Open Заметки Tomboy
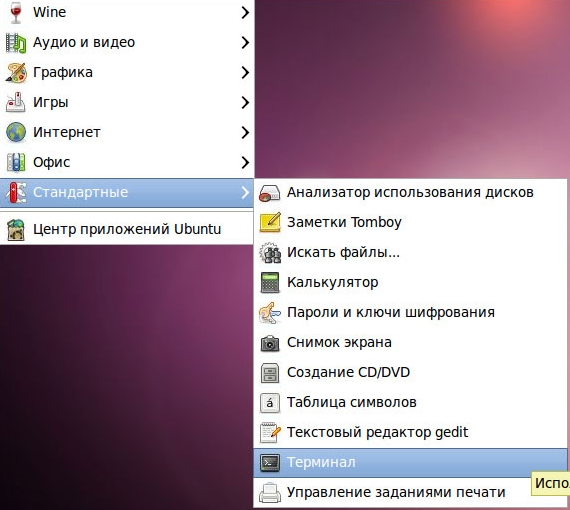Screen dimensions: 570x510 (410, 222)
